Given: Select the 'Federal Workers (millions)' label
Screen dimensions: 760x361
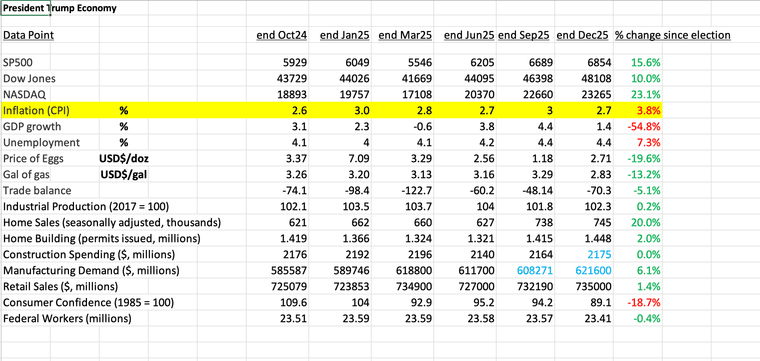Looking at the screenshot, I should coord(67,318).
